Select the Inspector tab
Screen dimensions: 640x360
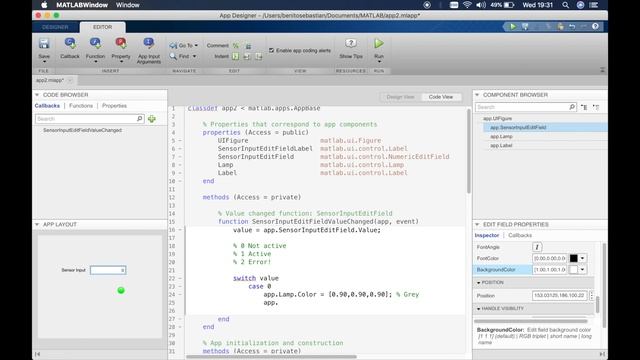487,236
